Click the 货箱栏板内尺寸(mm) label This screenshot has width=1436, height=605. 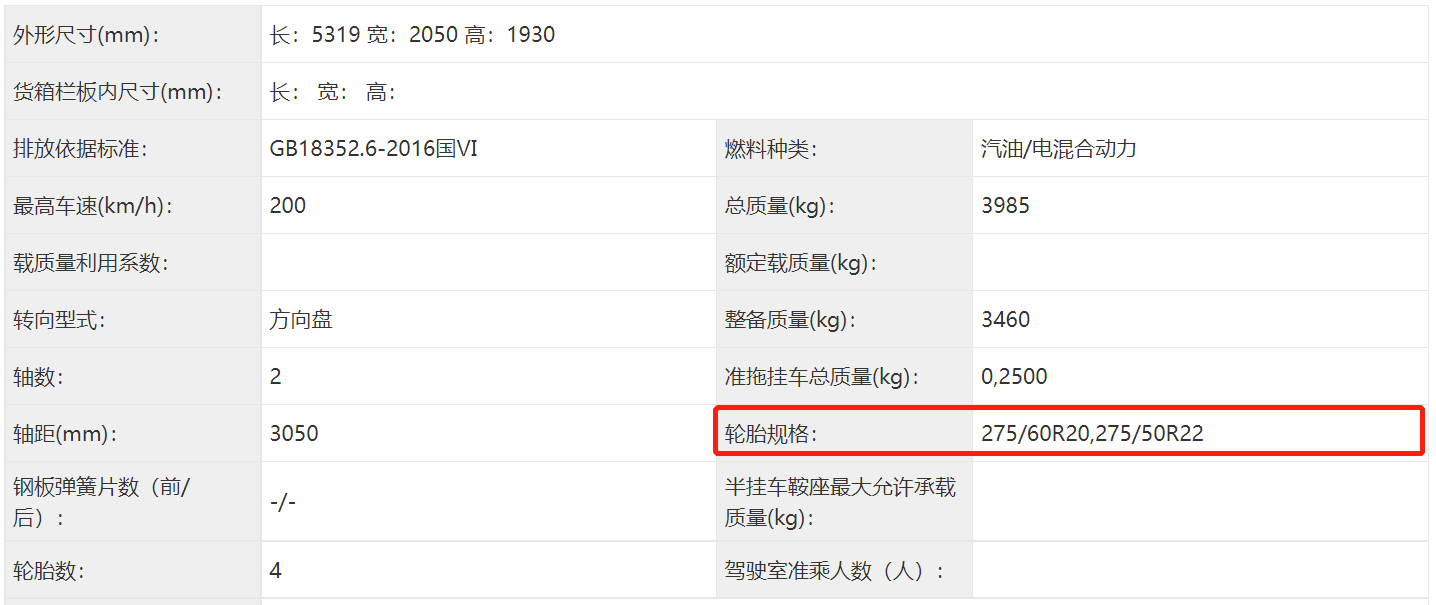click(117, 92)
